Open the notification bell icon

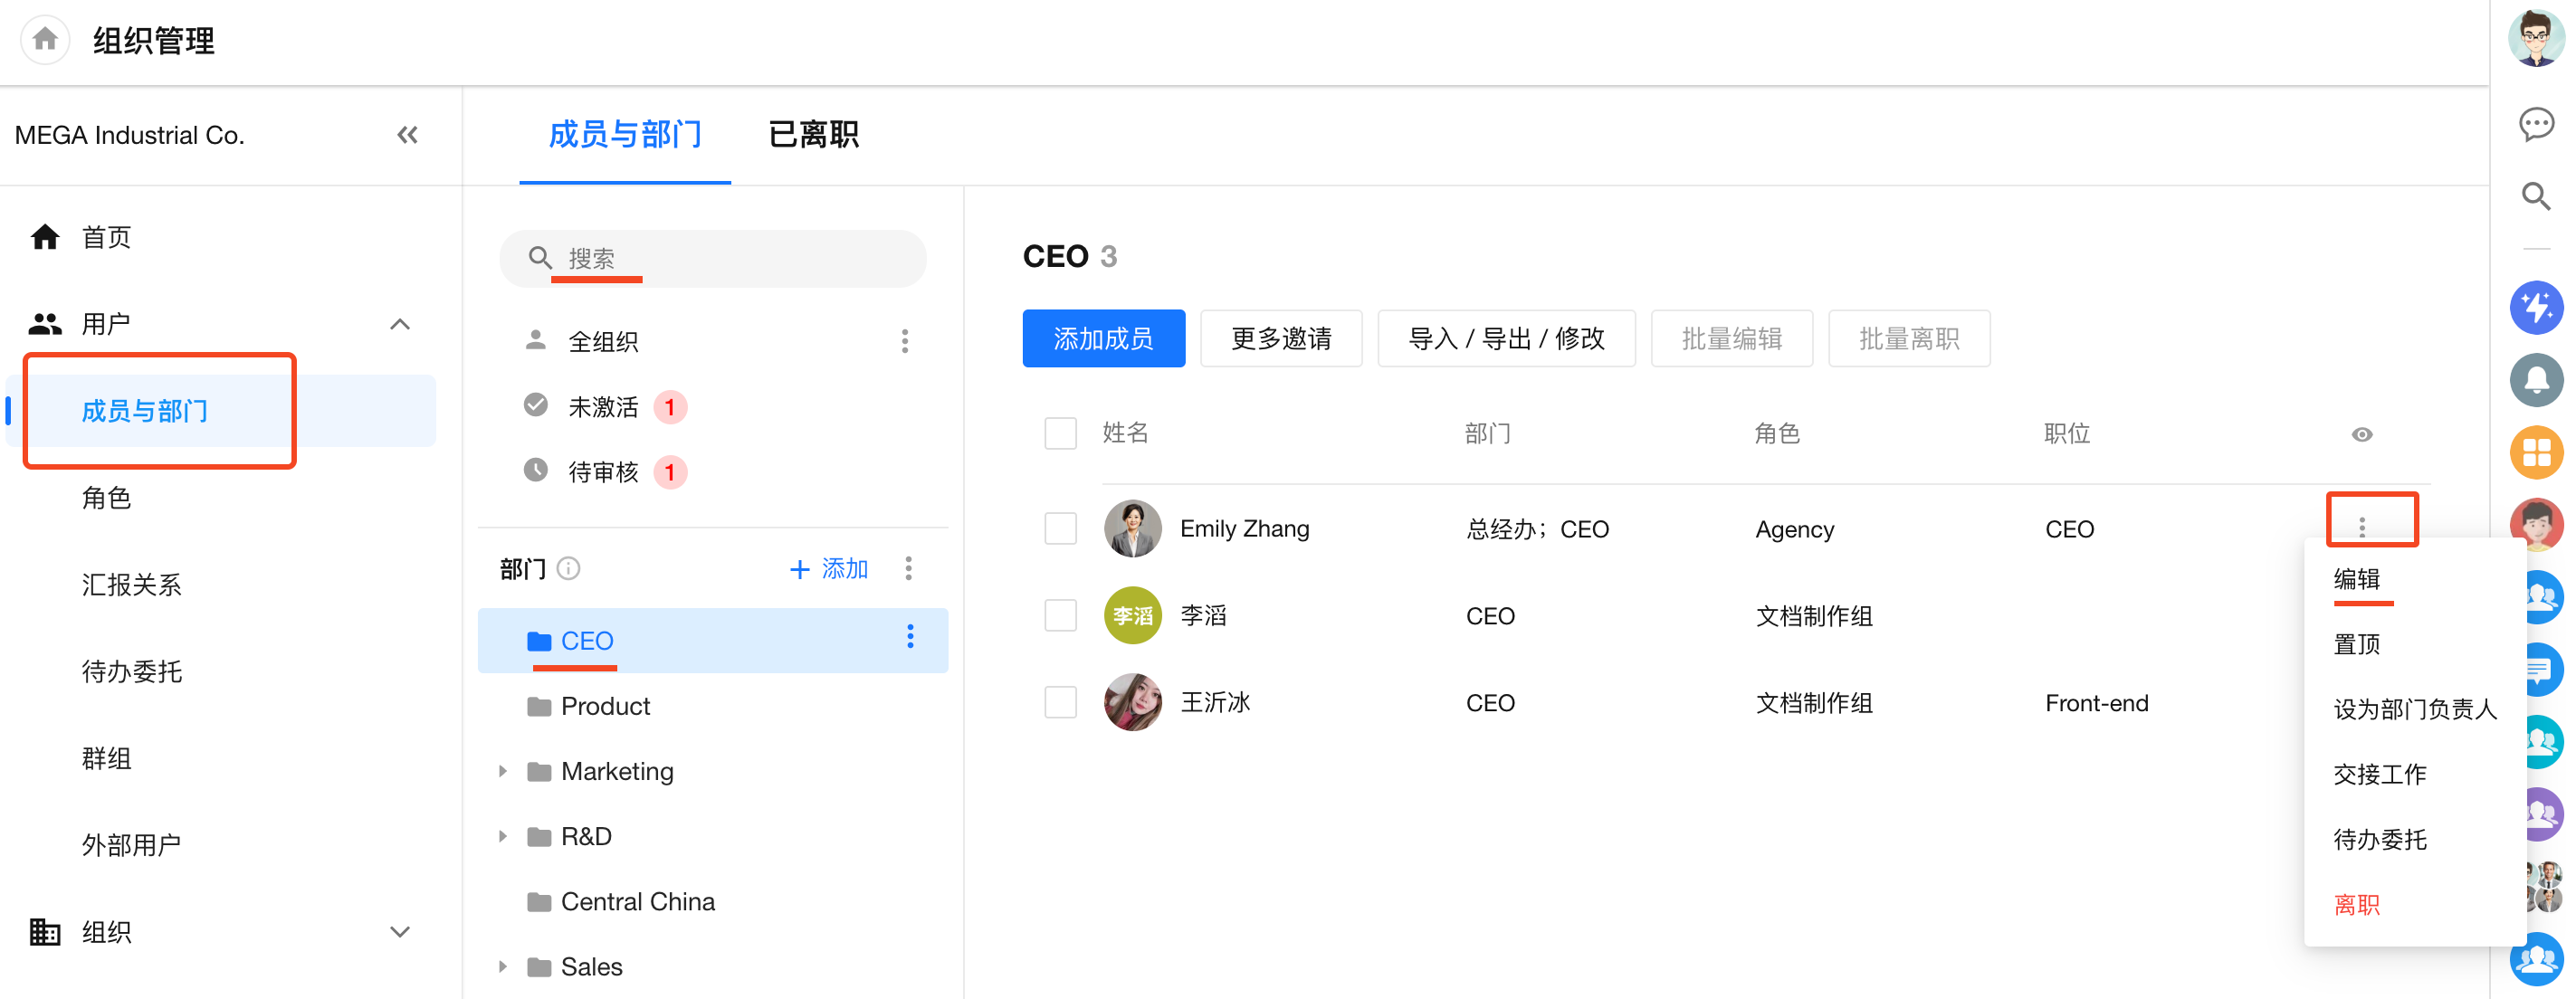pyautogui.click(x=2535, y=380)
